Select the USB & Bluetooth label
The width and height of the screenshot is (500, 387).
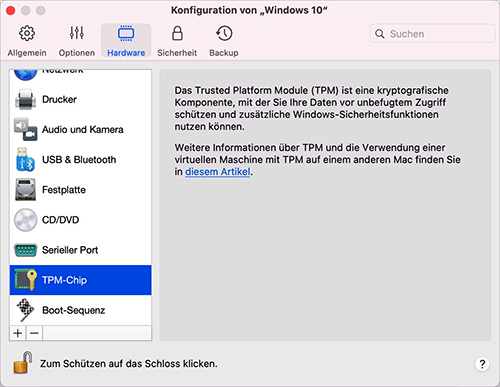tap(79, 160)
